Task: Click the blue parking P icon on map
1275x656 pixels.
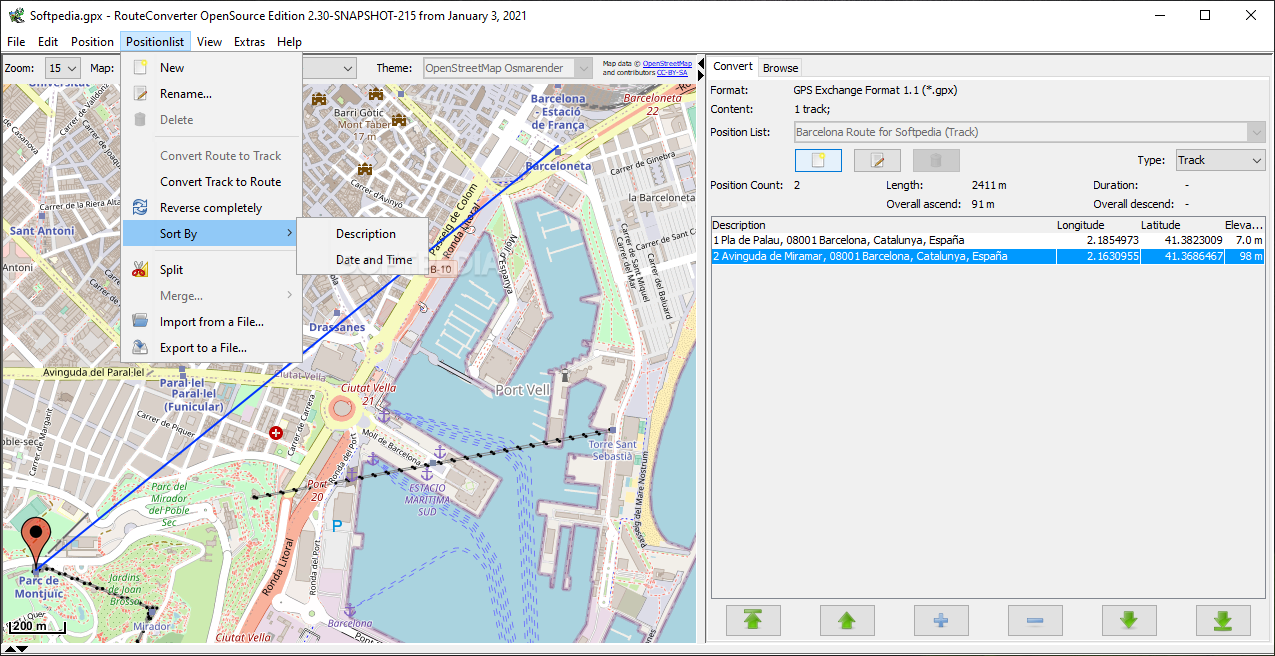Action: [x=337, y=524]
